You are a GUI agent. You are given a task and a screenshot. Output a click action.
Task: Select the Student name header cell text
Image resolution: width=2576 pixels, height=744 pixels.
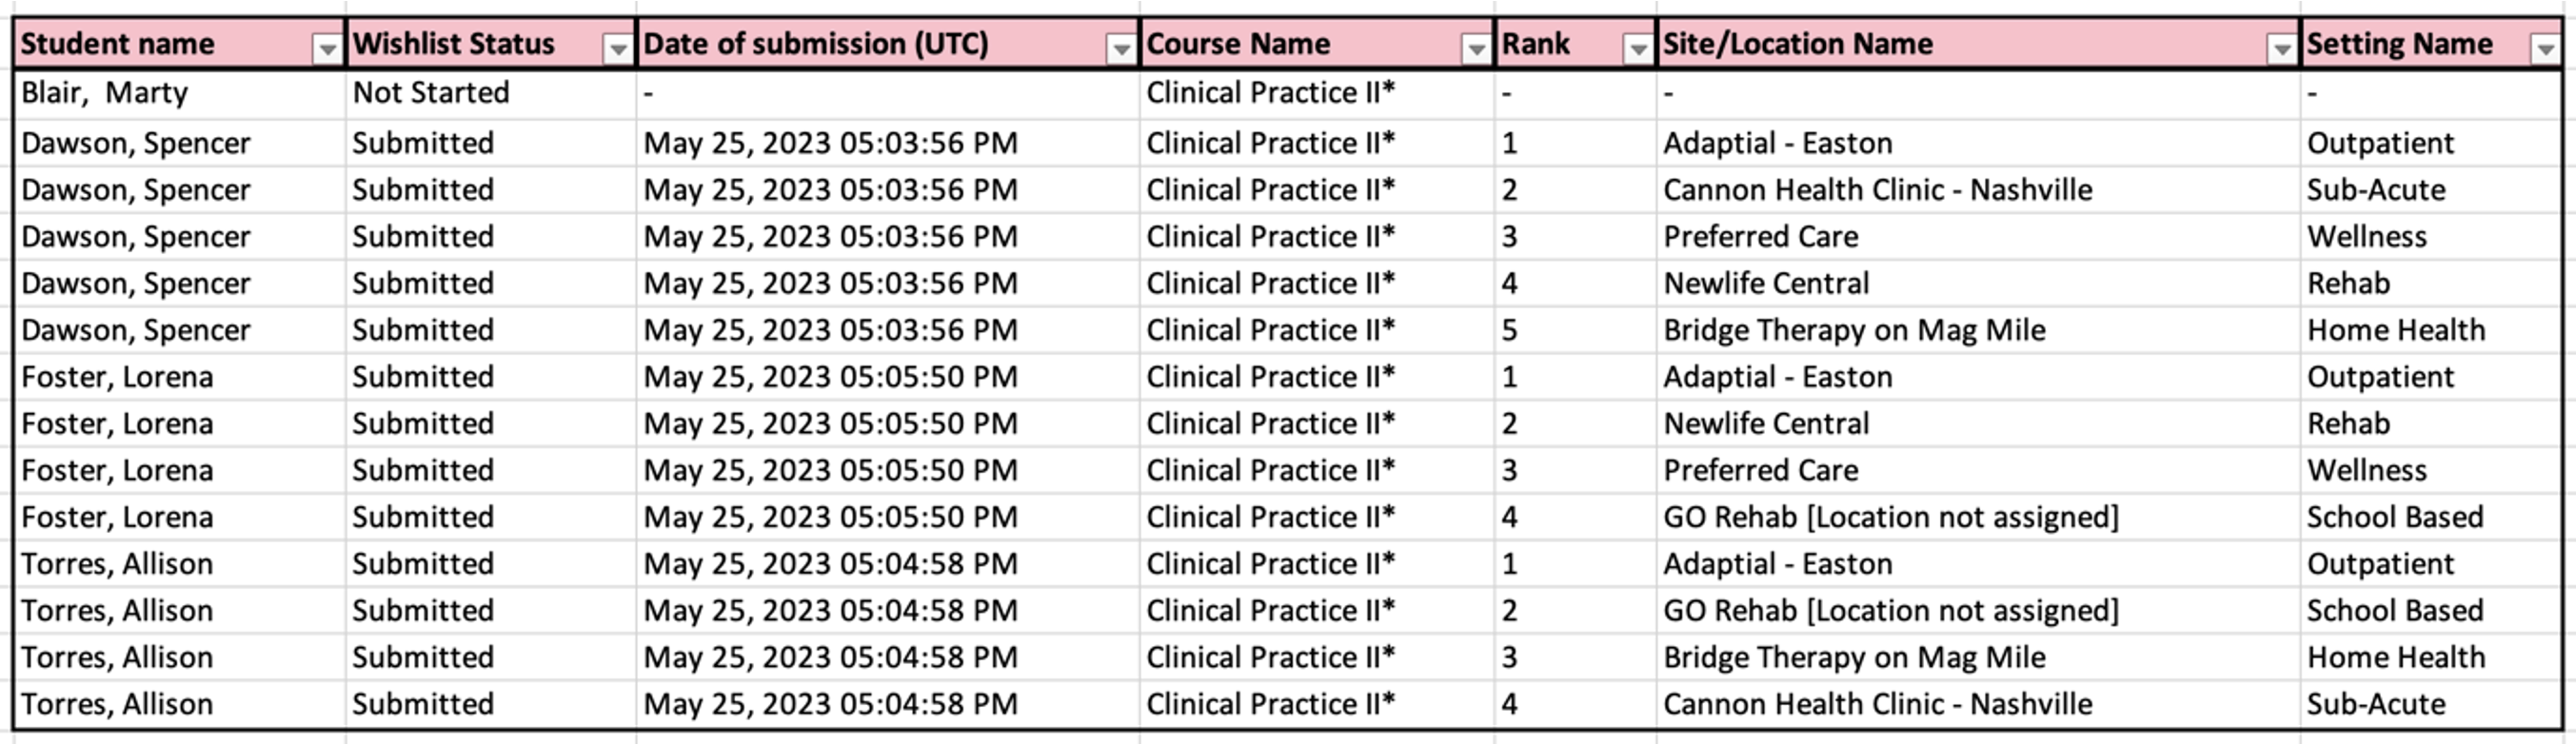pyautogui.click(x=117, y=44)
